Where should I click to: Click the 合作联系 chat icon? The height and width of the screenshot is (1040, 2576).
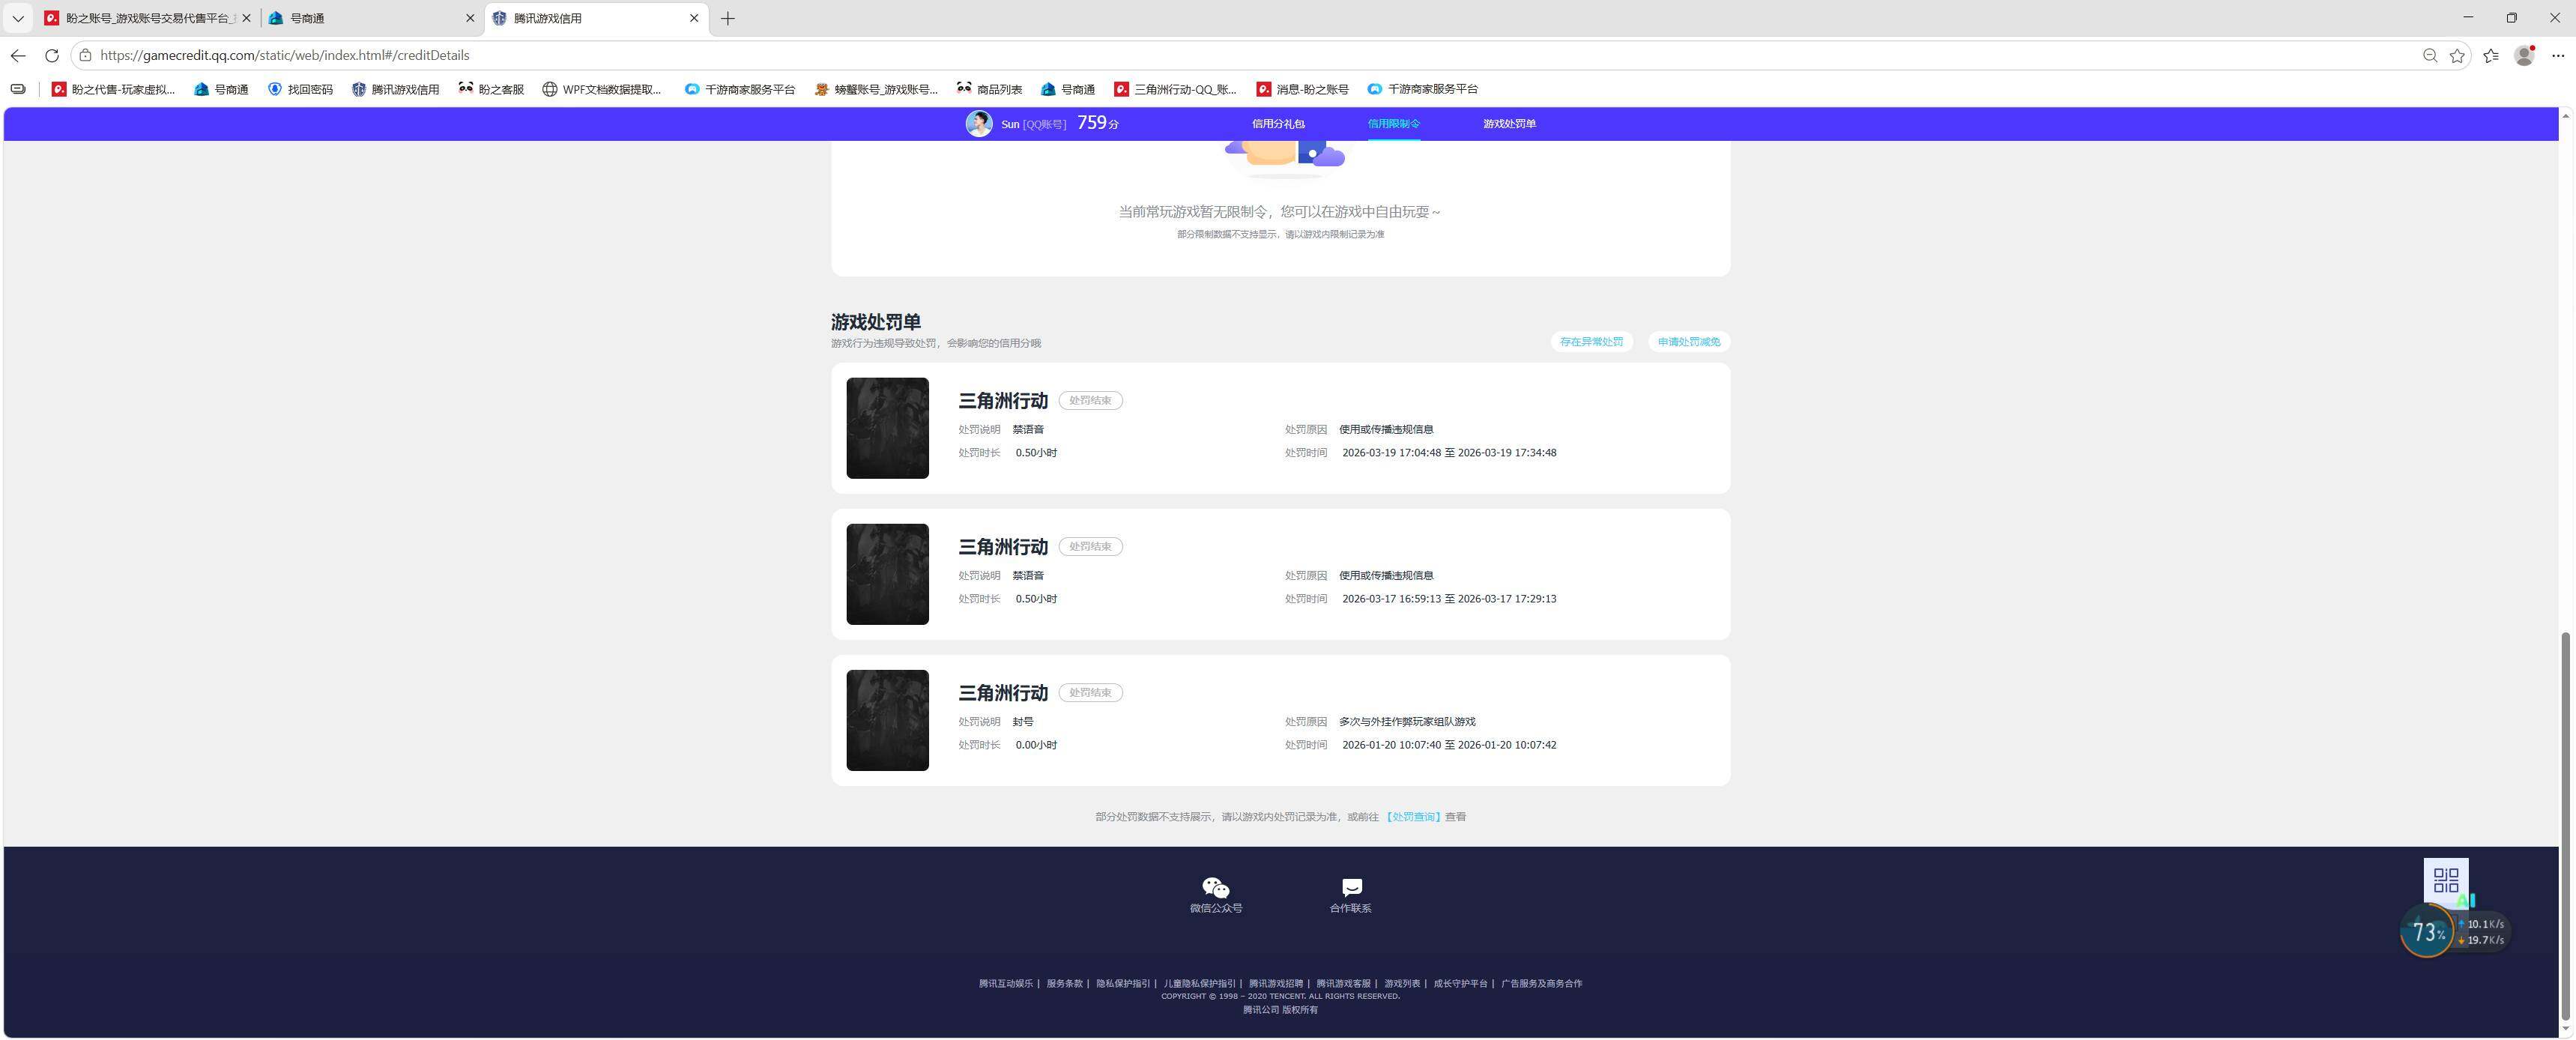[1351, 888]
